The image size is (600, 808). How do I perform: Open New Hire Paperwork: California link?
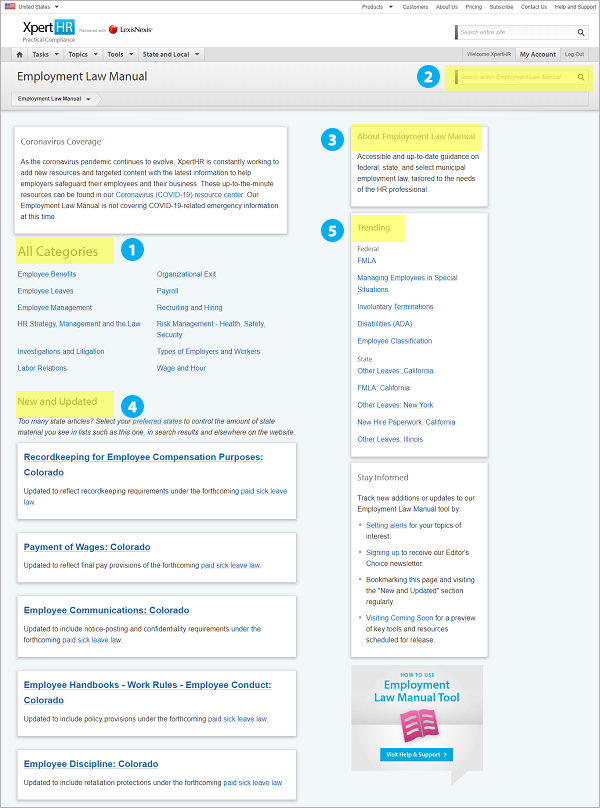pyautogui.click(x=406, y=422)
